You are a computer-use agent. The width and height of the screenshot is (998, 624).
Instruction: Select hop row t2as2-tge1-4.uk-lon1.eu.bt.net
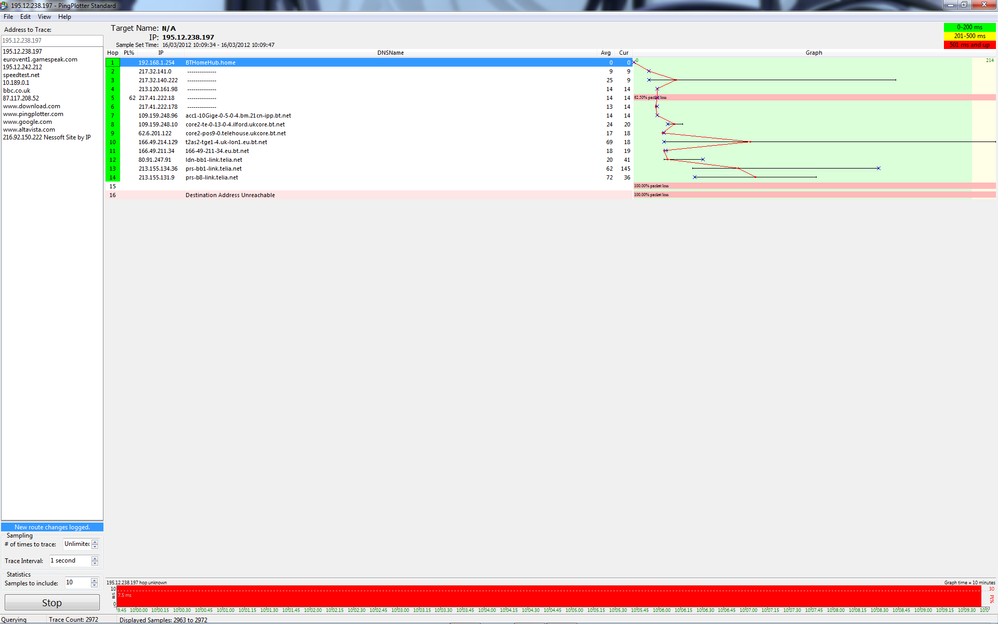pos(369,142)
